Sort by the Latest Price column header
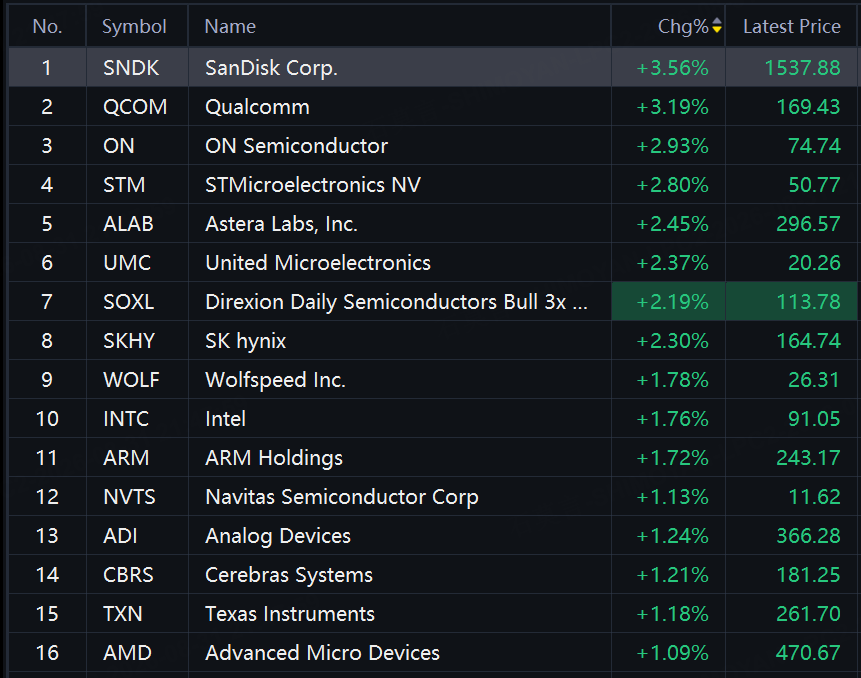The height and width of the screenshot is (678, 861). click(x=791, y=26)
